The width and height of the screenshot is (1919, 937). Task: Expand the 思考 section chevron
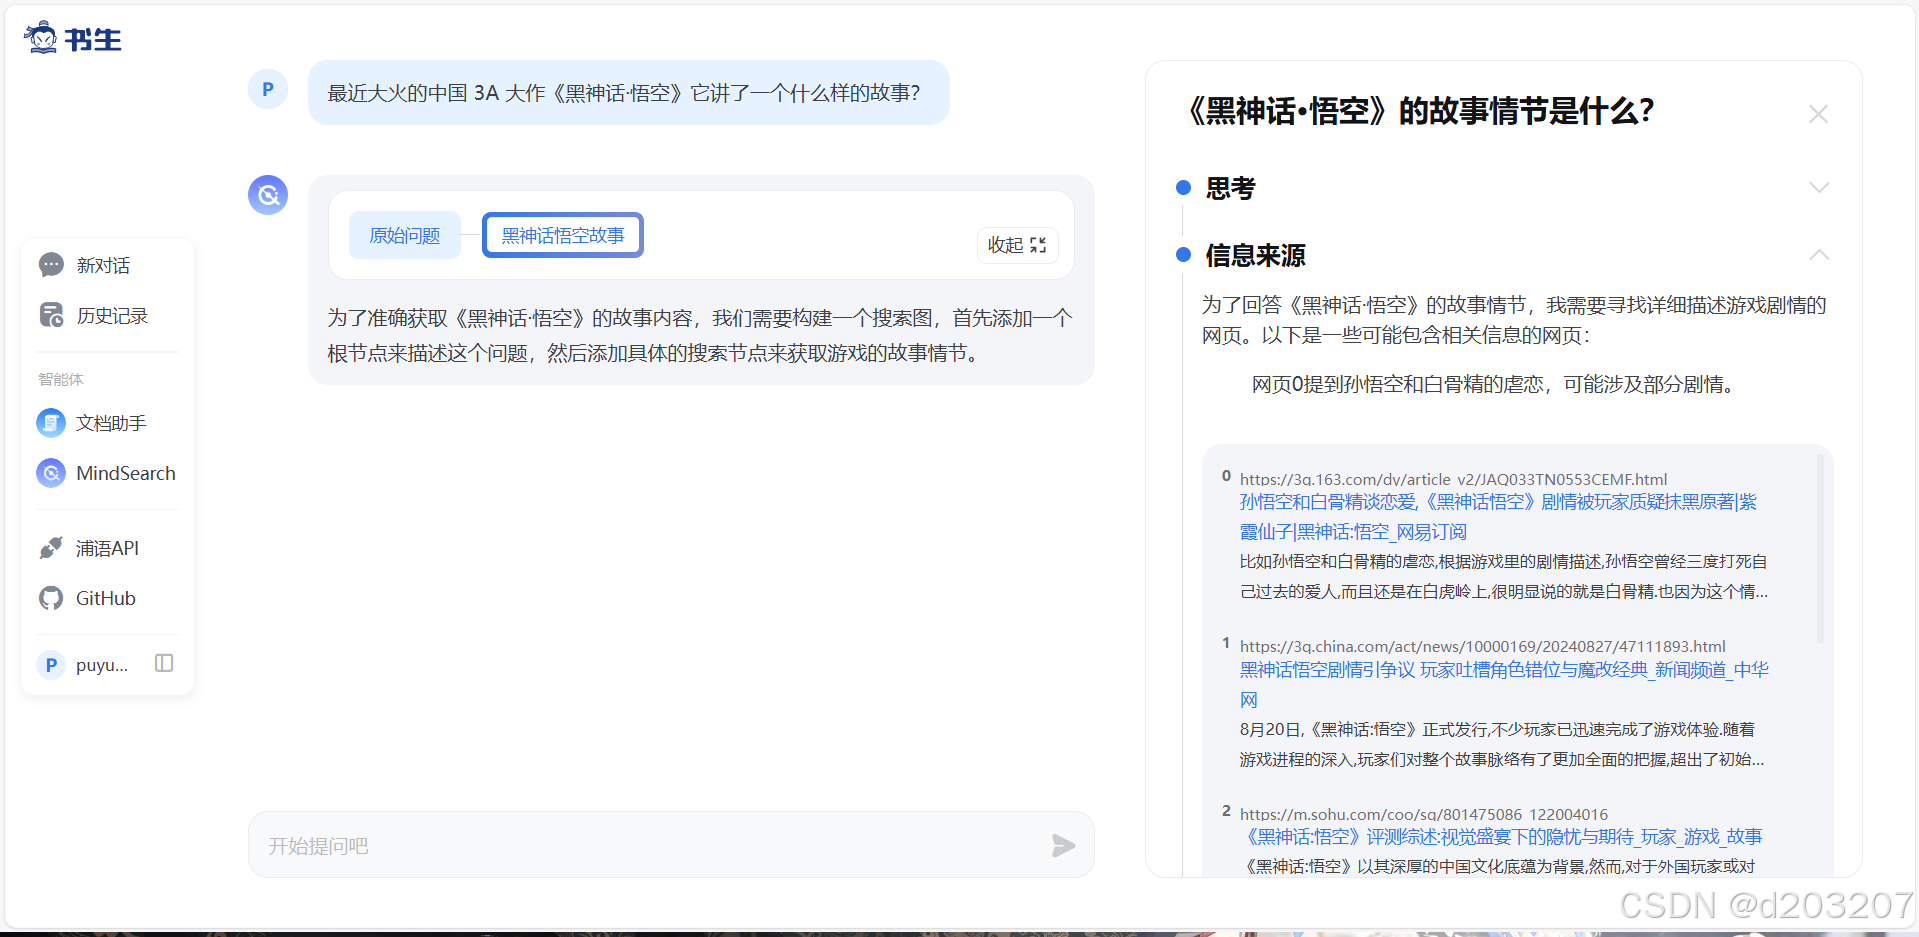[1819, 187]
